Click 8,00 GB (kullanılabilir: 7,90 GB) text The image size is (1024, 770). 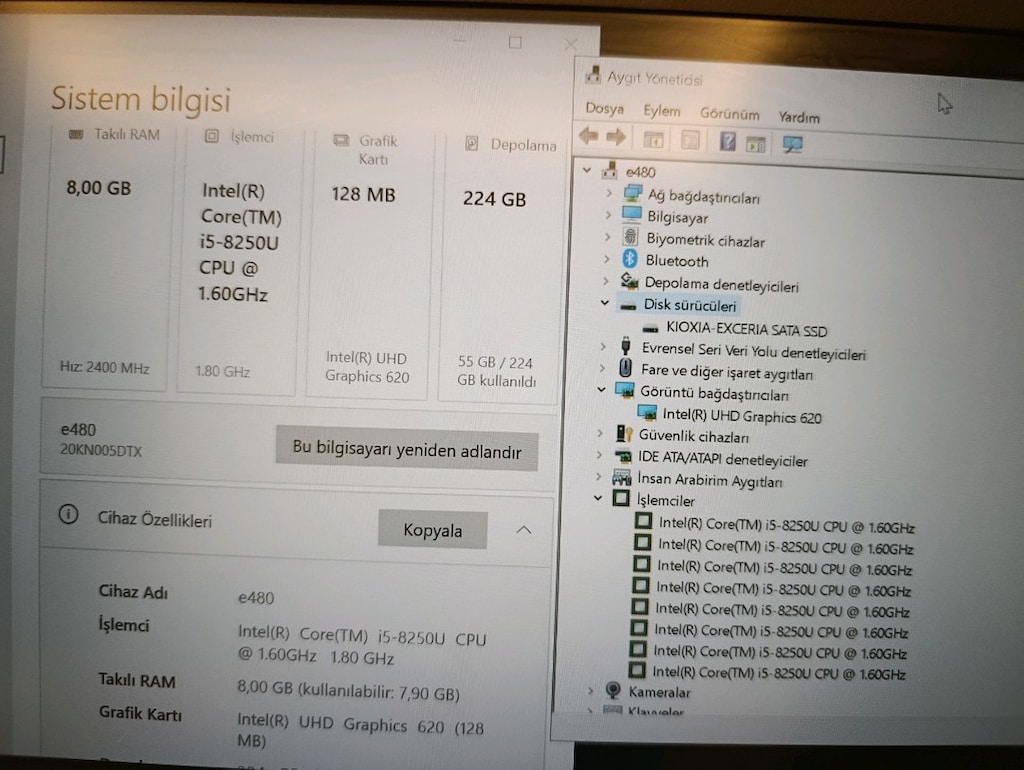(x=348, y=690)
